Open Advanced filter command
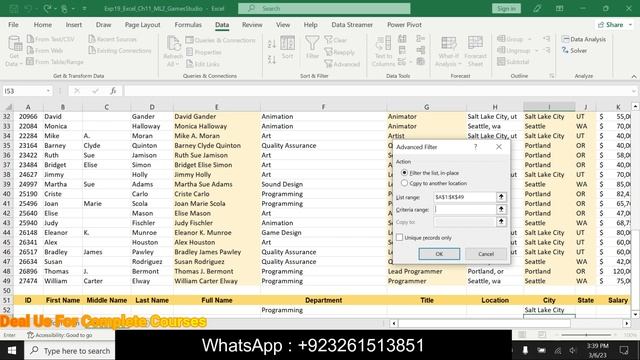The width and height of the screenshot is (640, 360). [x=342, y=64]
